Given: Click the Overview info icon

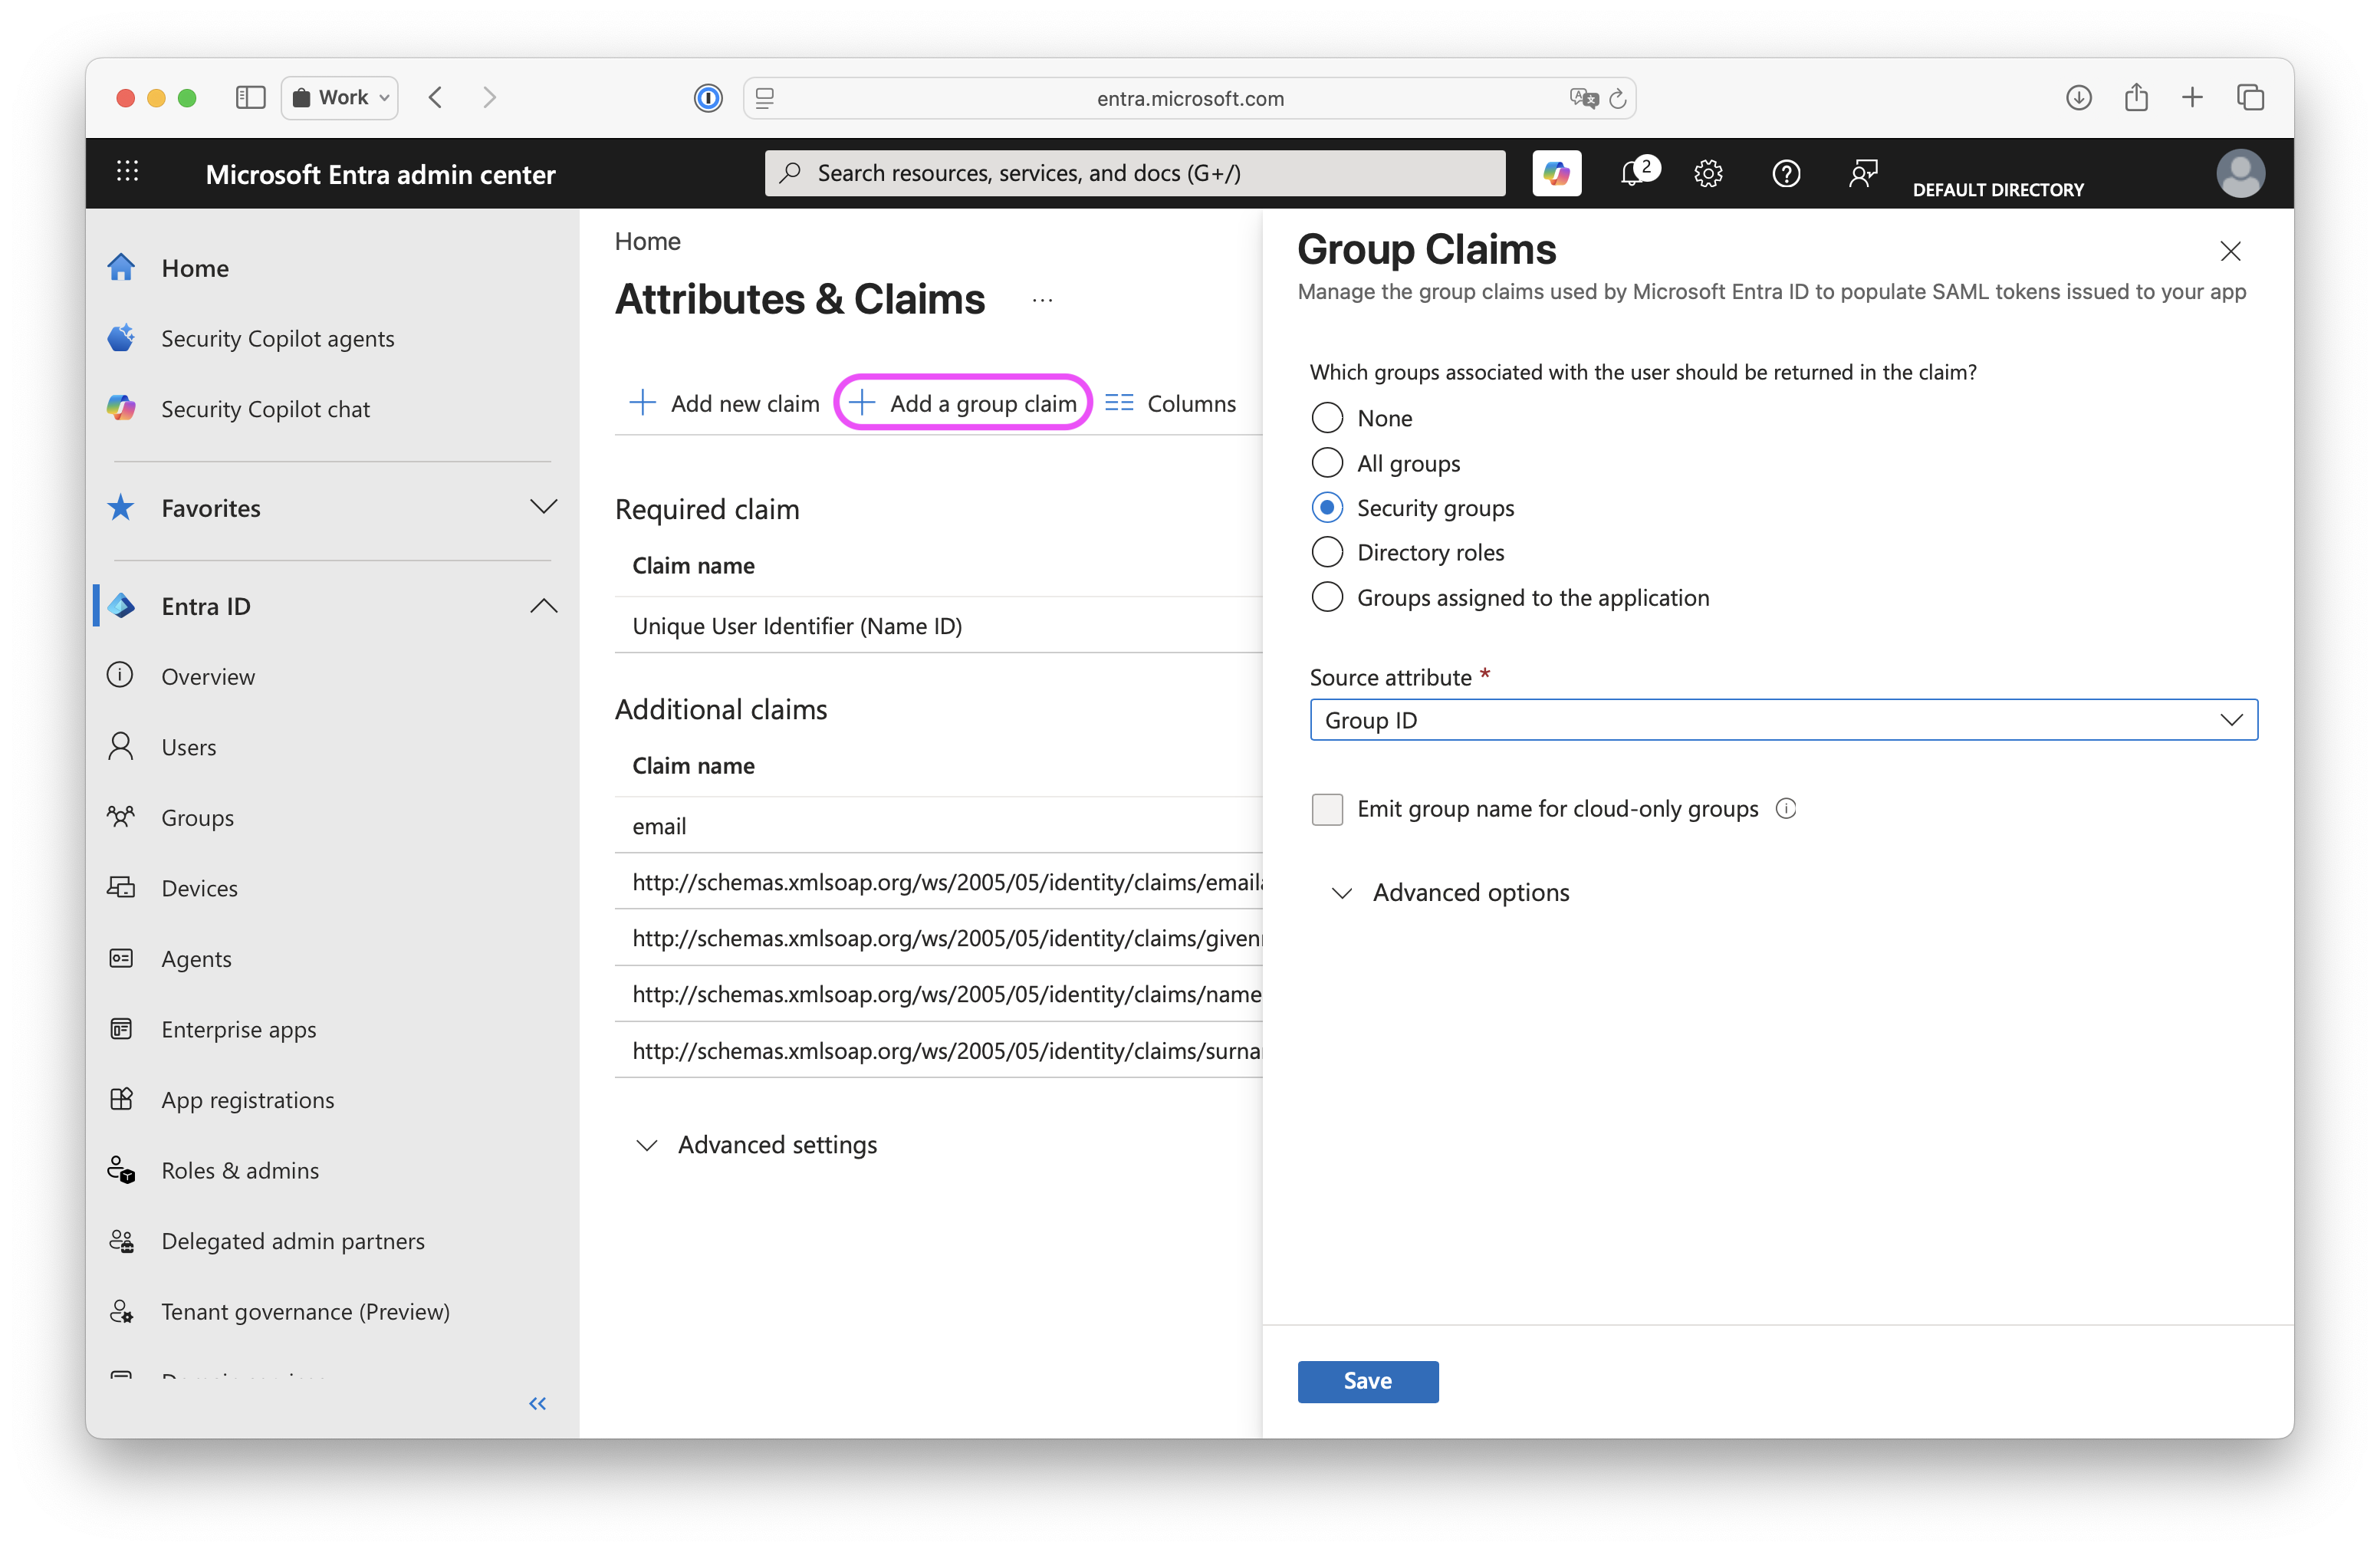Looking at the screenshot, I should click(121, 675).
